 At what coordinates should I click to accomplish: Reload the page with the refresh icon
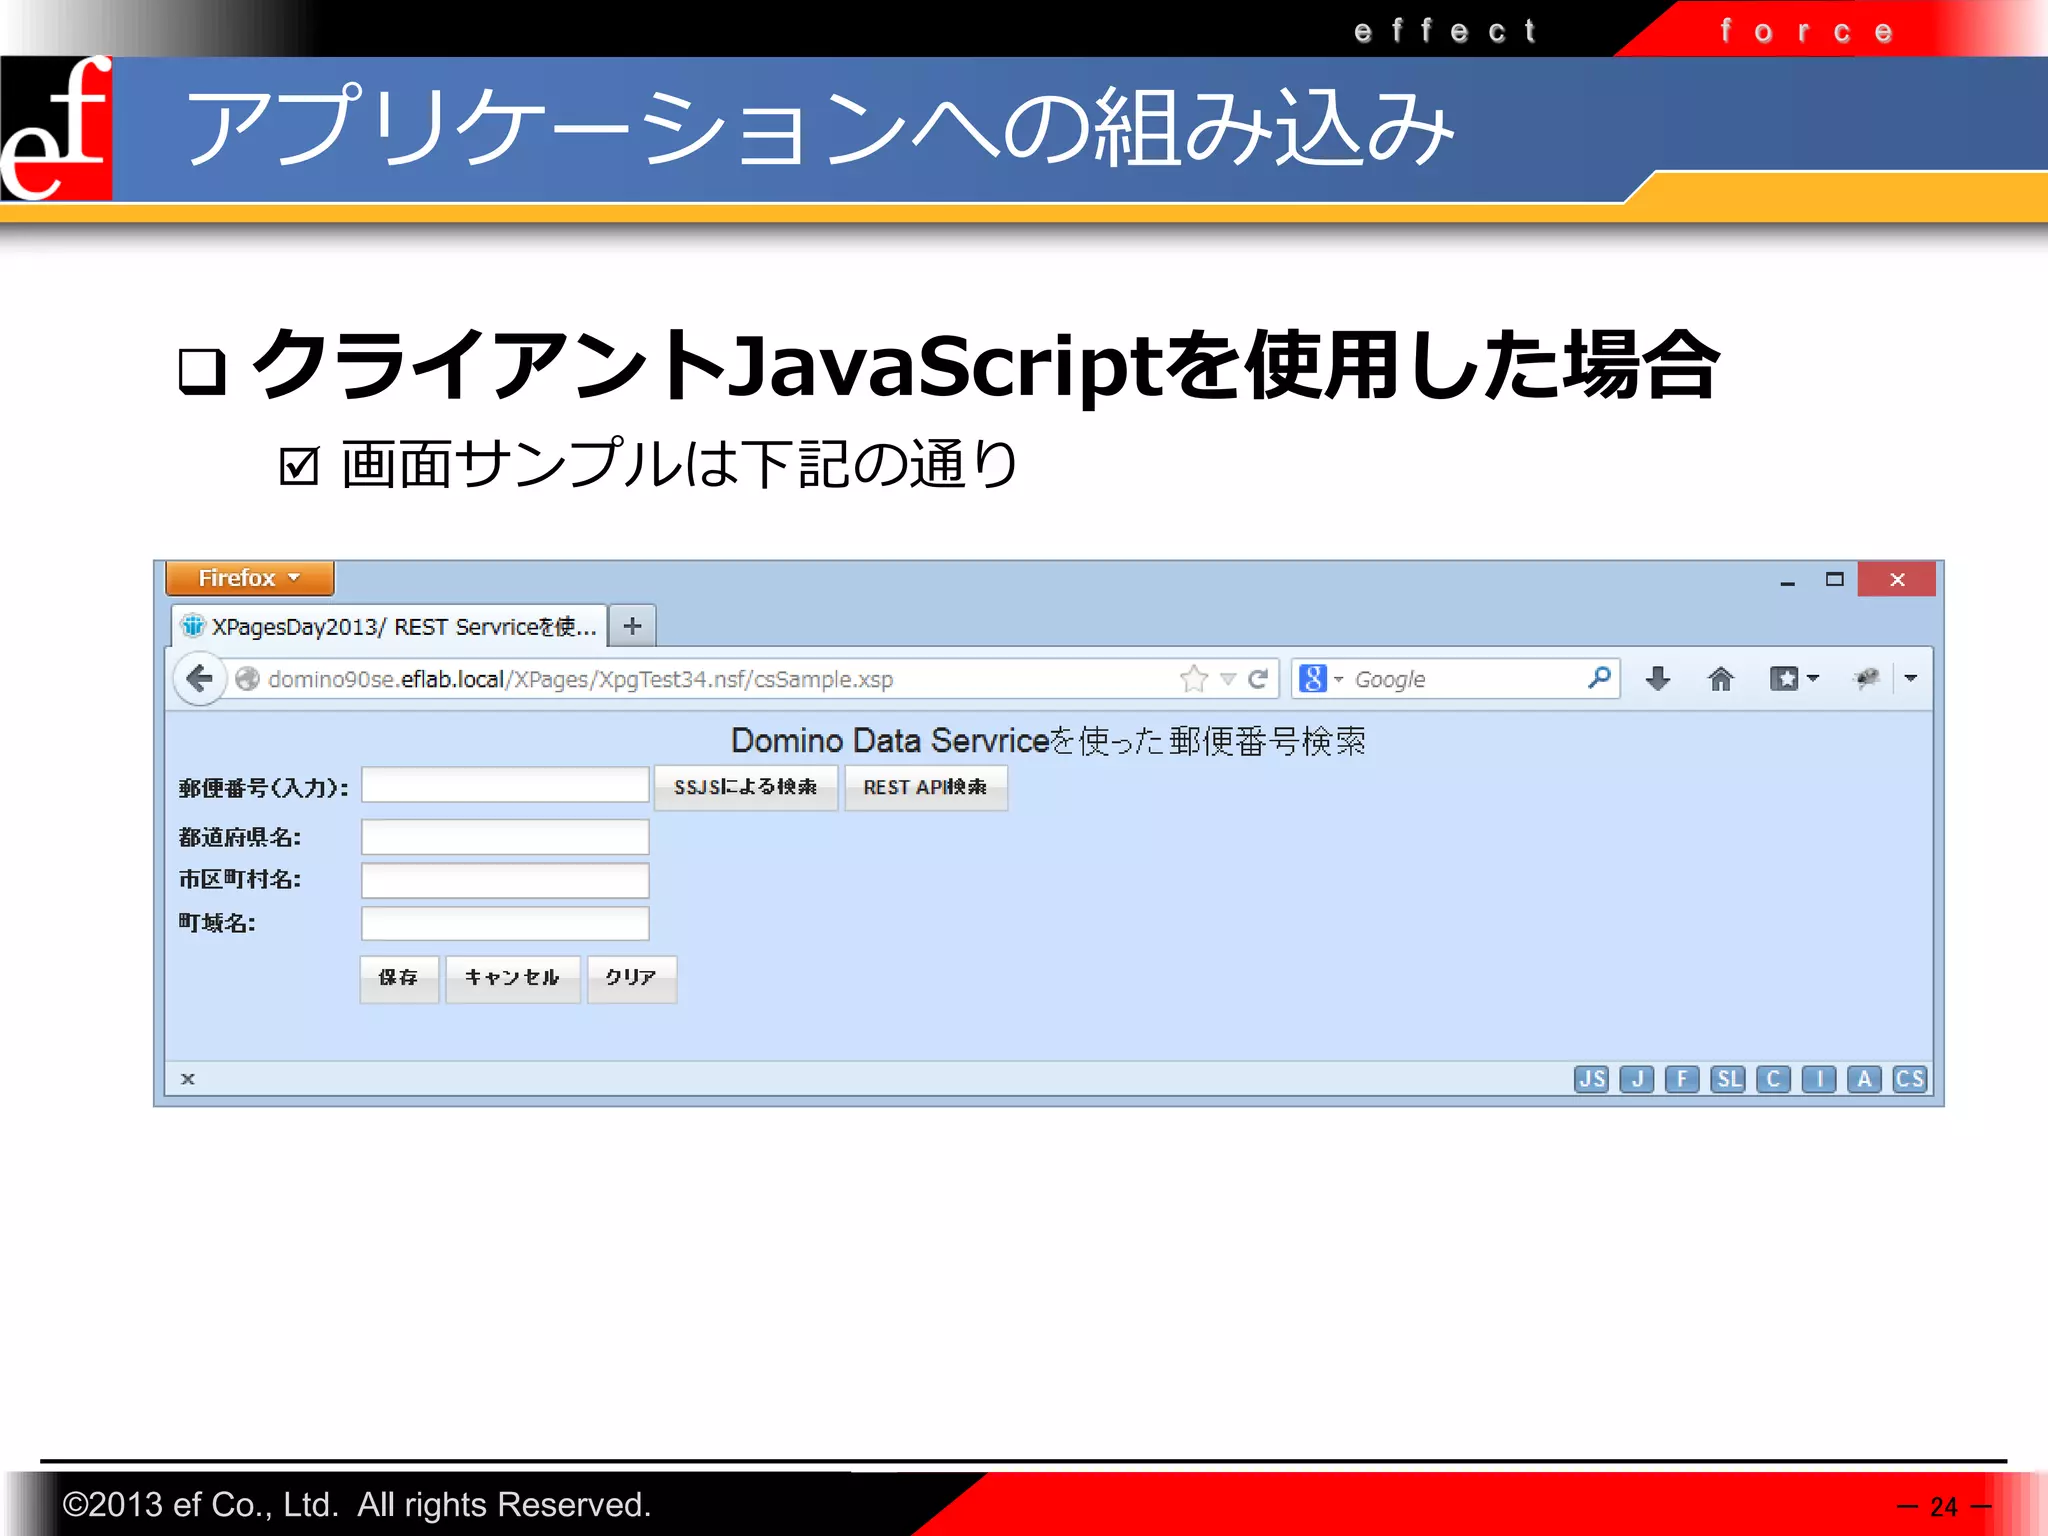[x=1258, y=679]
